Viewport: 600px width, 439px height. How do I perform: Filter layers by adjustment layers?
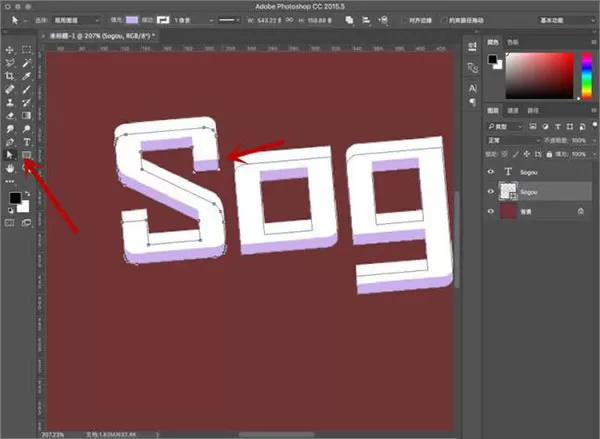pyautogui.click(x=545, y=126)
